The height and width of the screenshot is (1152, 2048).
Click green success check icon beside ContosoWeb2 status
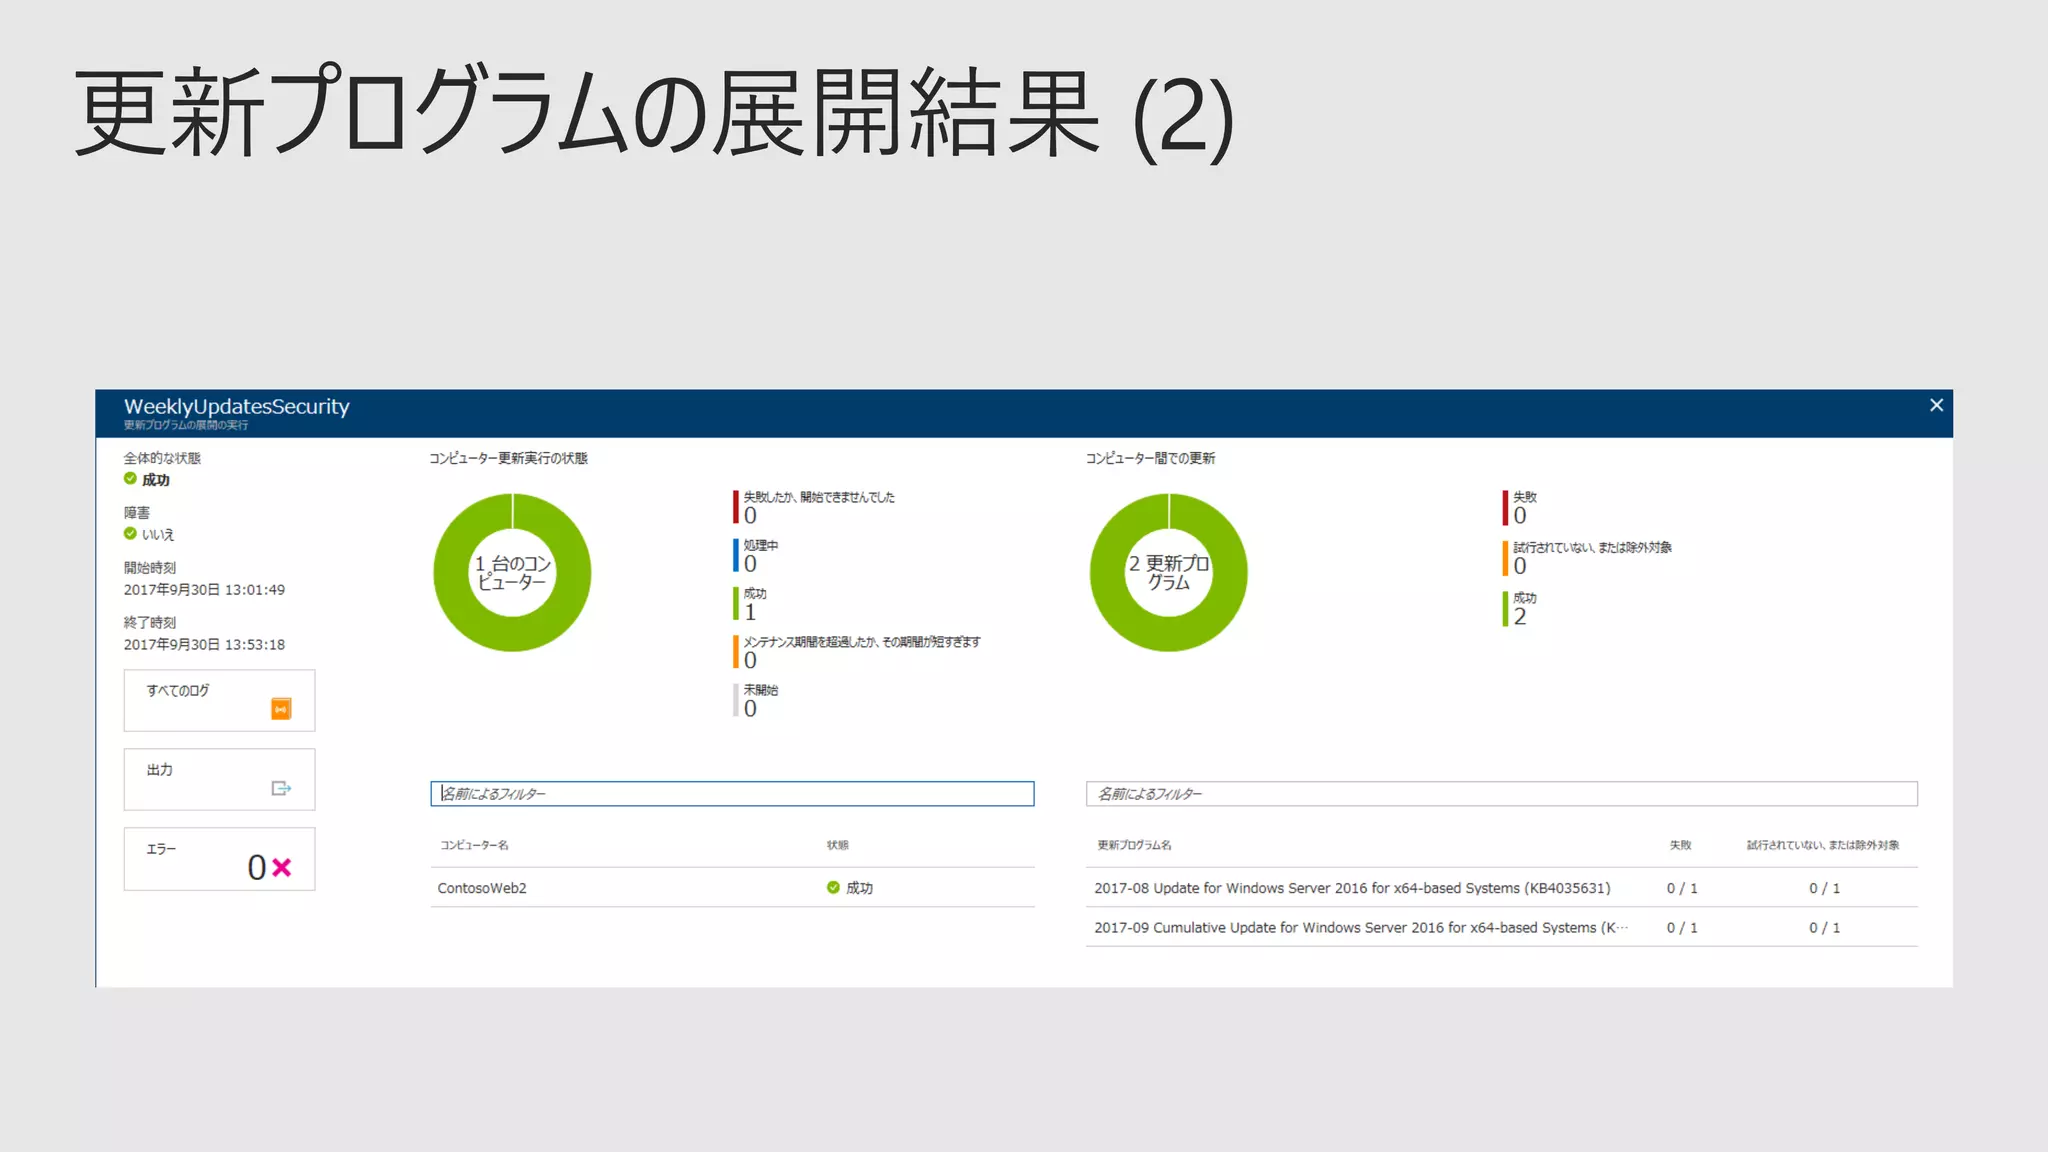[833, 887]
